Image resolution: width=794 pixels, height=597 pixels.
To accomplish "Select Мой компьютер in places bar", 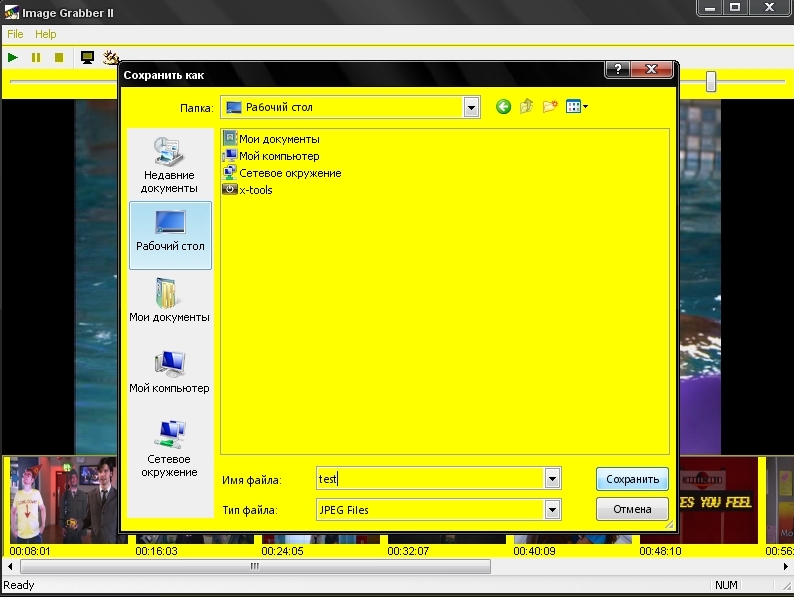I will [169, 372].
